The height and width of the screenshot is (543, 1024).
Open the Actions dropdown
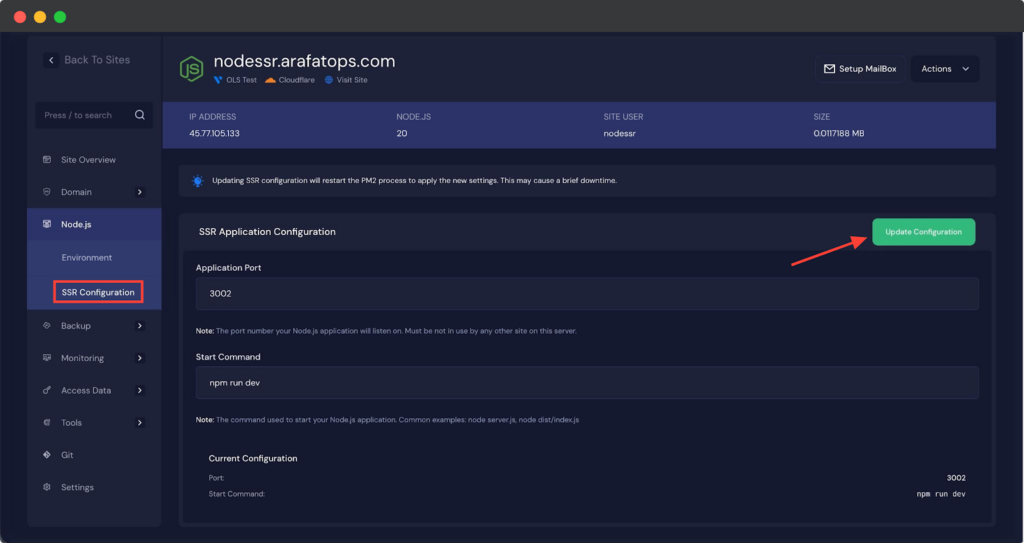tap(945, 69)
